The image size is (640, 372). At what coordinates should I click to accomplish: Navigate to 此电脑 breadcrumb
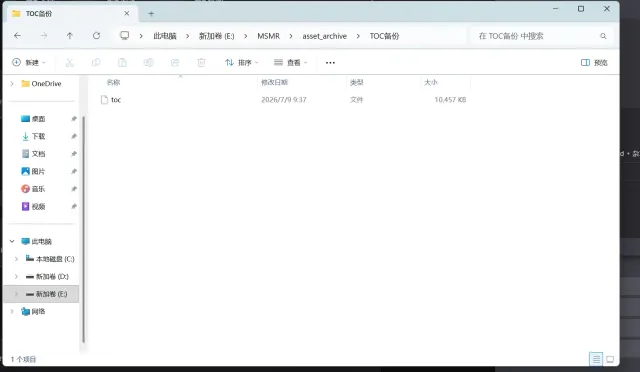[x=165, y=36]
